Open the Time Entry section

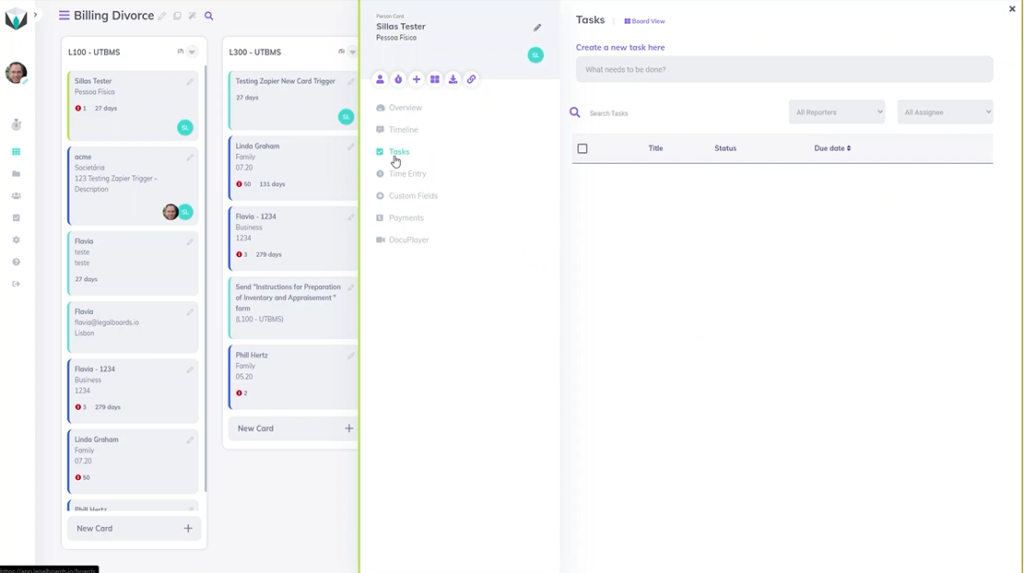pos(407,174)
